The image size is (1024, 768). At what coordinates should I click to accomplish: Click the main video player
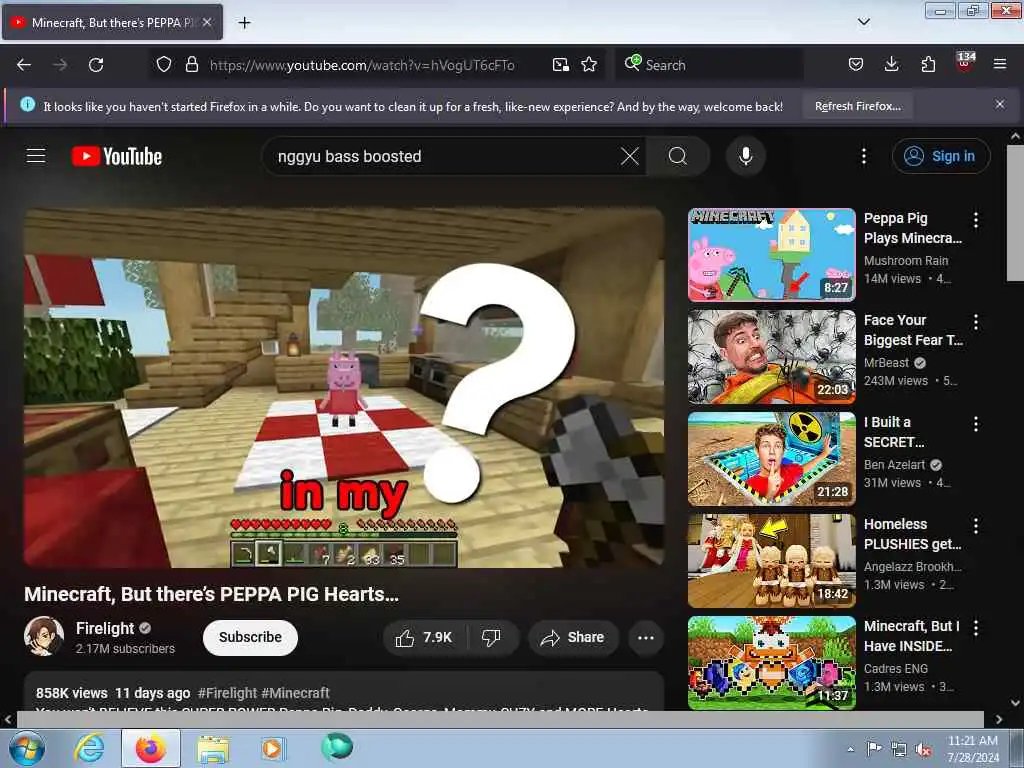[344, 388]
